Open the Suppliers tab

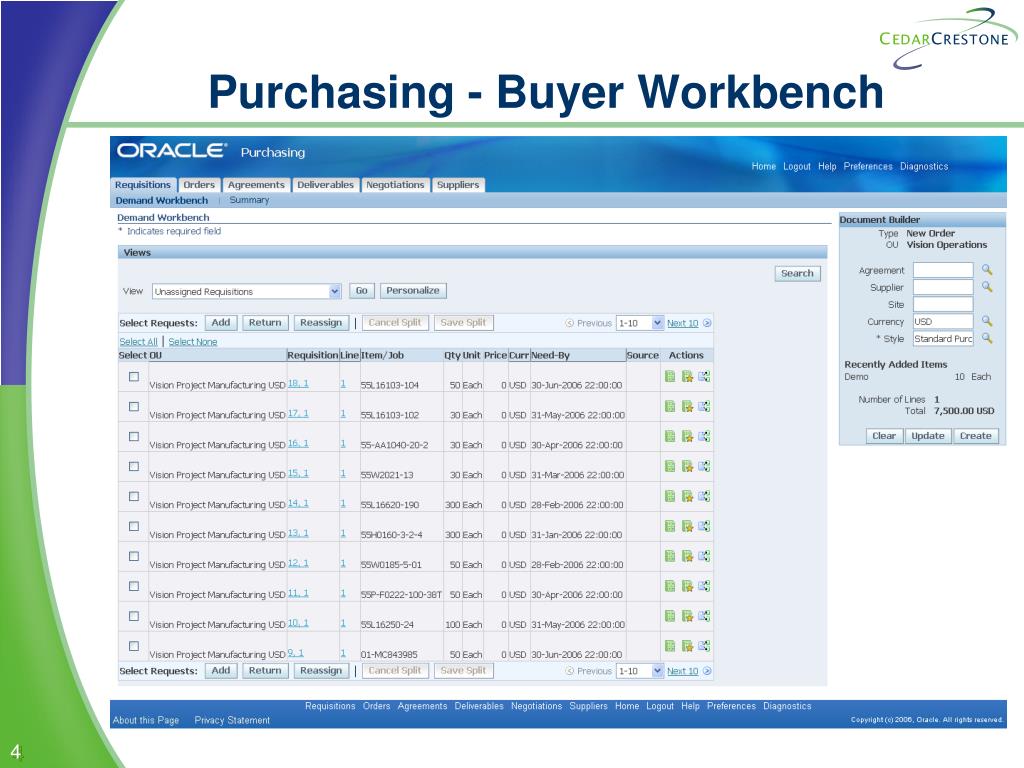(458, 185)
